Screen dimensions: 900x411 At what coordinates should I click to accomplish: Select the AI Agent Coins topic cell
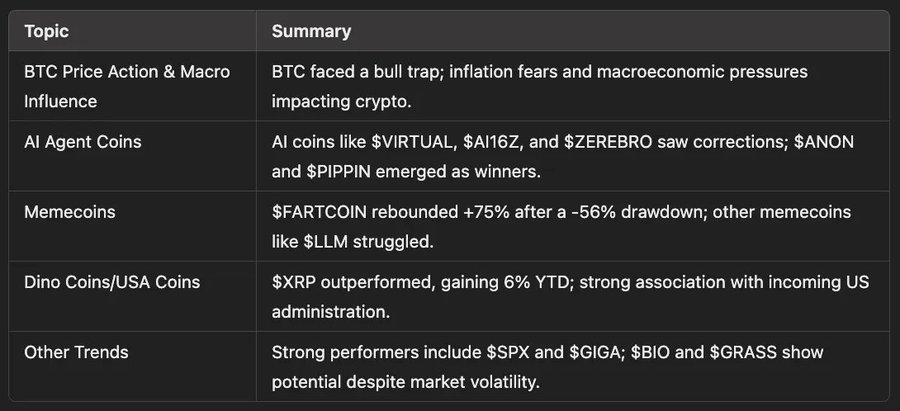pos(82,142)
